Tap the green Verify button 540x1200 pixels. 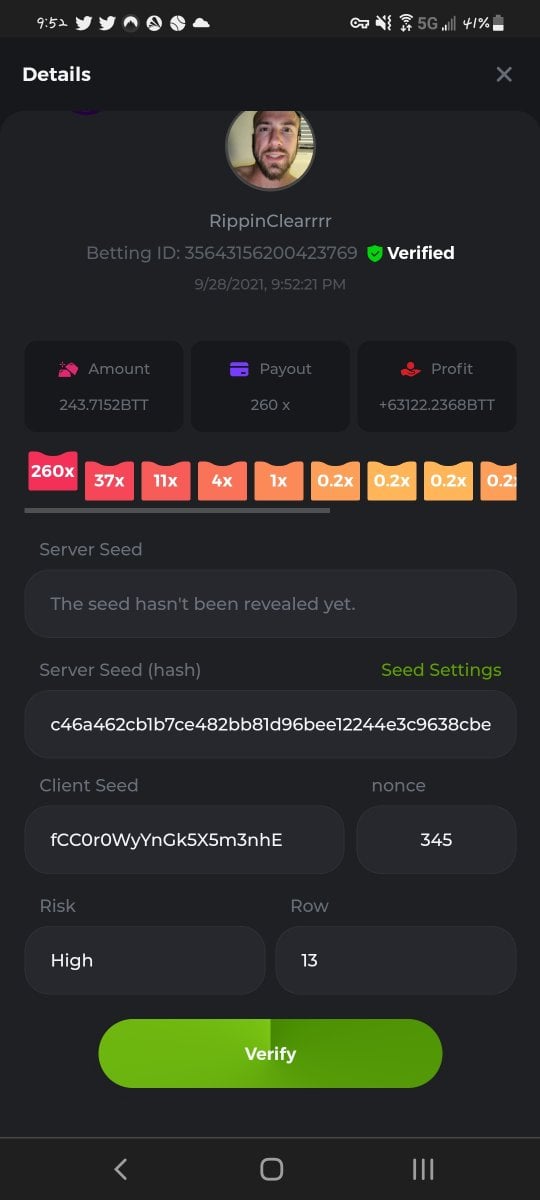tap(270, 1054)
